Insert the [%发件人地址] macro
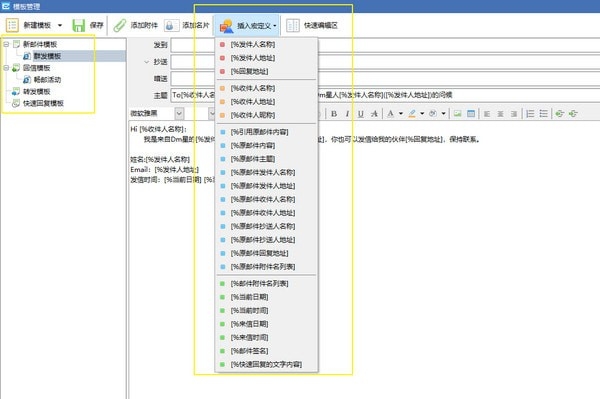This screenshot has width=600, height=399. 267,58
